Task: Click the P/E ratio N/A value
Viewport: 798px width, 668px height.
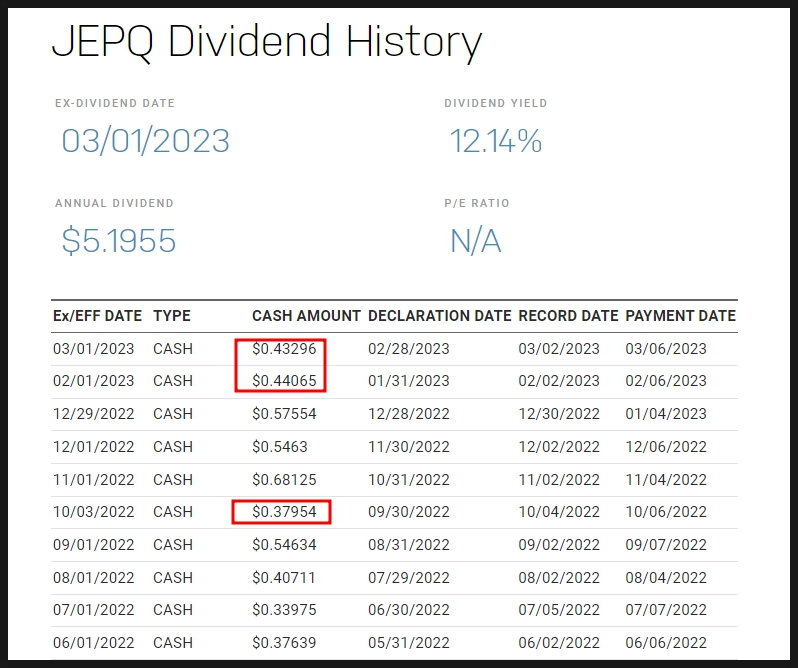Action: coord(475,241)
